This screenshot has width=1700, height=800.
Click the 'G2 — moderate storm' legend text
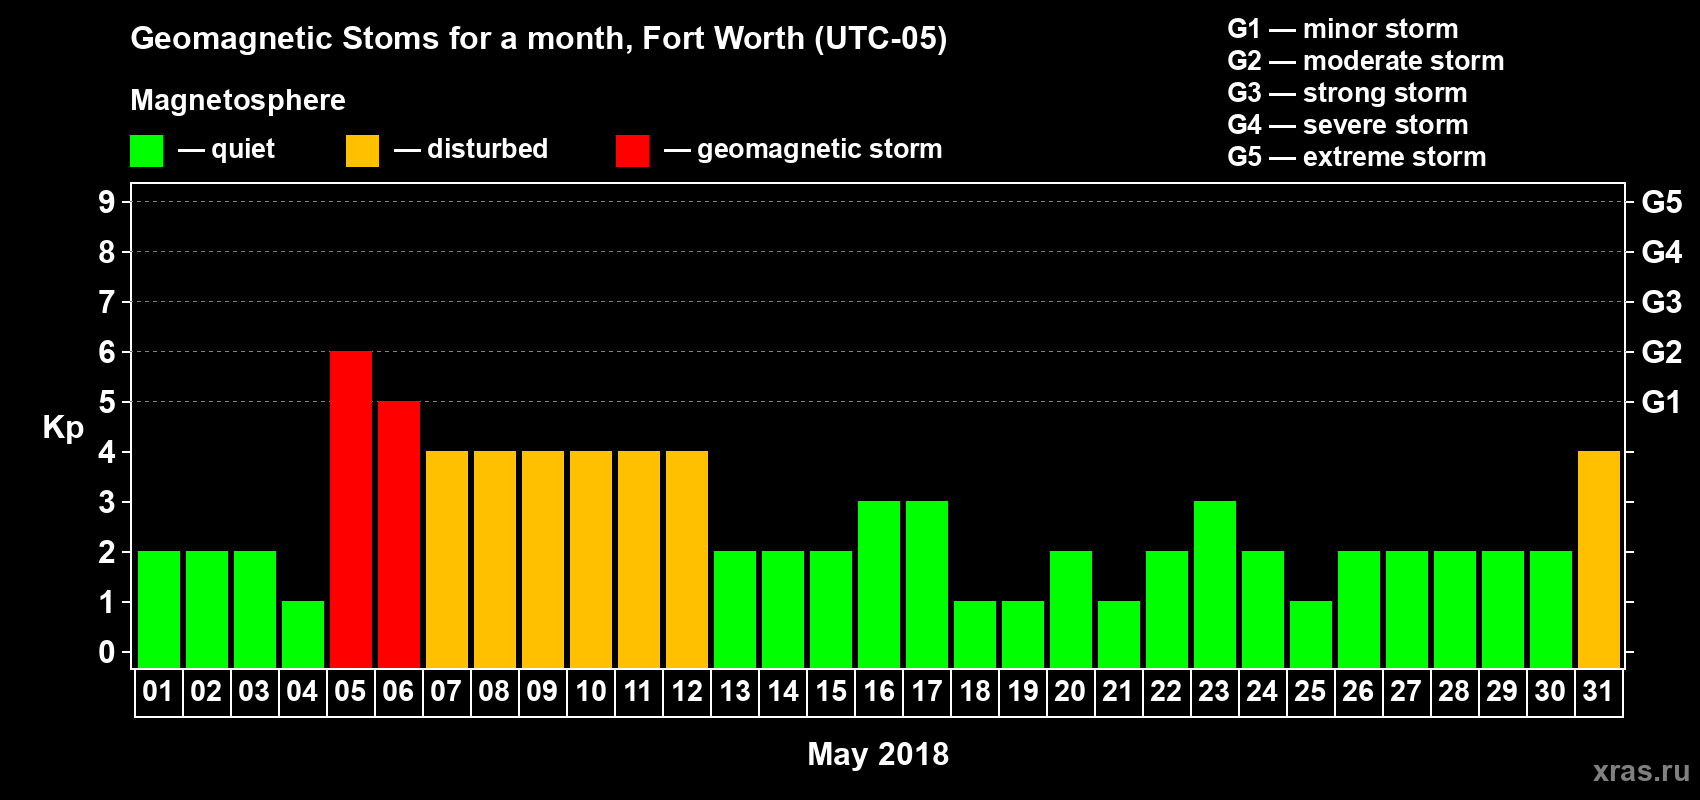tap(1366, 61)
